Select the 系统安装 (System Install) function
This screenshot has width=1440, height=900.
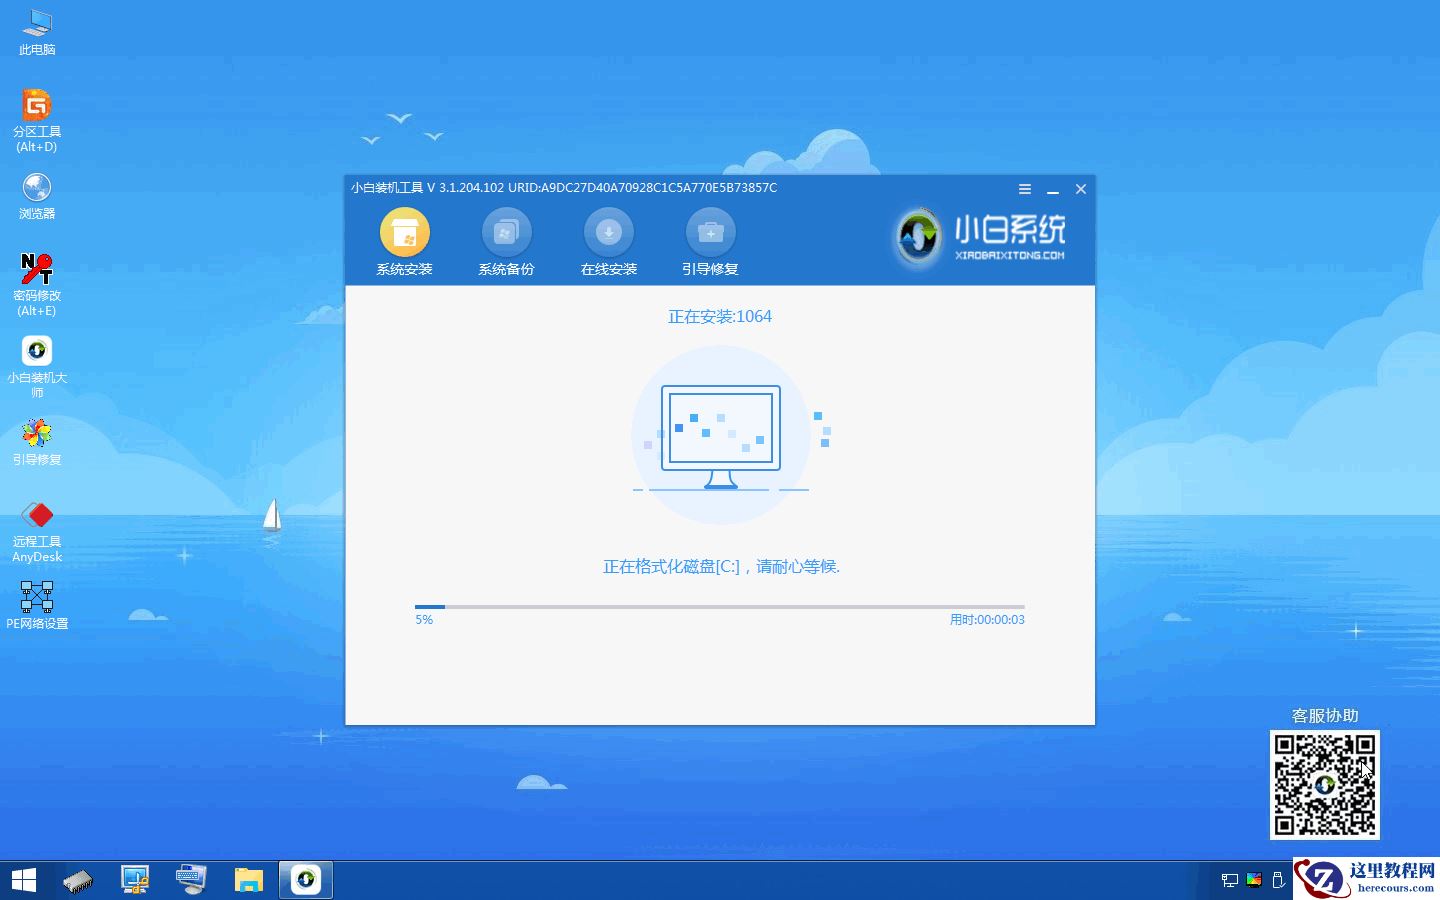404,240
